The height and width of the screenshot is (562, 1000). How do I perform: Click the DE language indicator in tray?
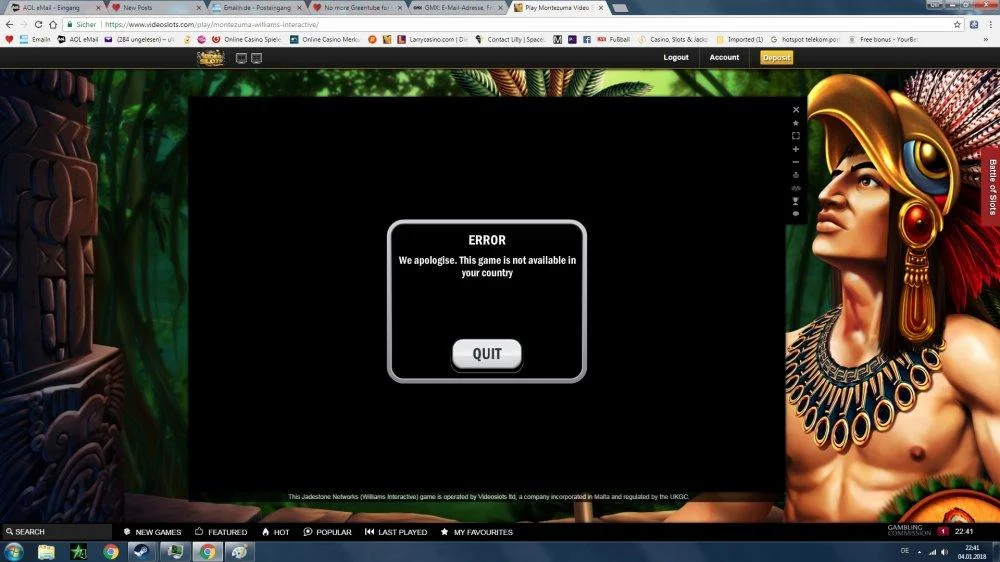[904, 551]
